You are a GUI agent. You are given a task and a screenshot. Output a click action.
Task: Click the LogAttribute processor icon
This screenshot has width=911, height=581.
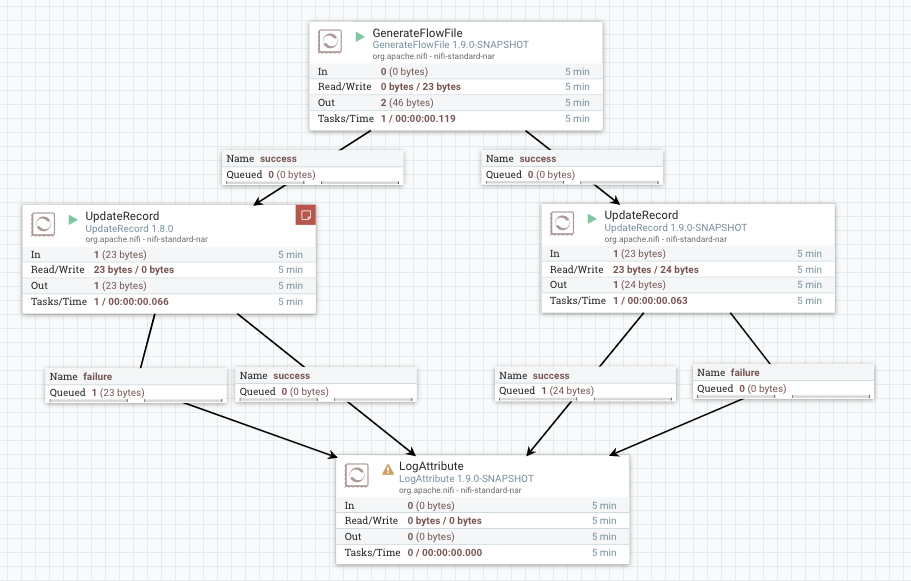pos(356,475)
